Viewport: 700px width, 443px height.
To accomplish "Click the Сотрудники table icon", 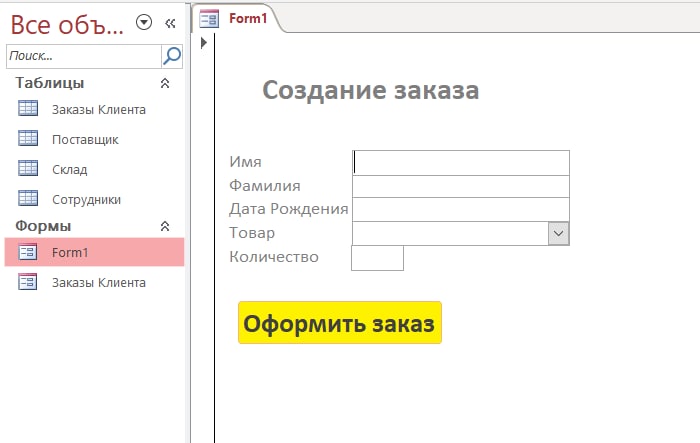I will [28, 198].
